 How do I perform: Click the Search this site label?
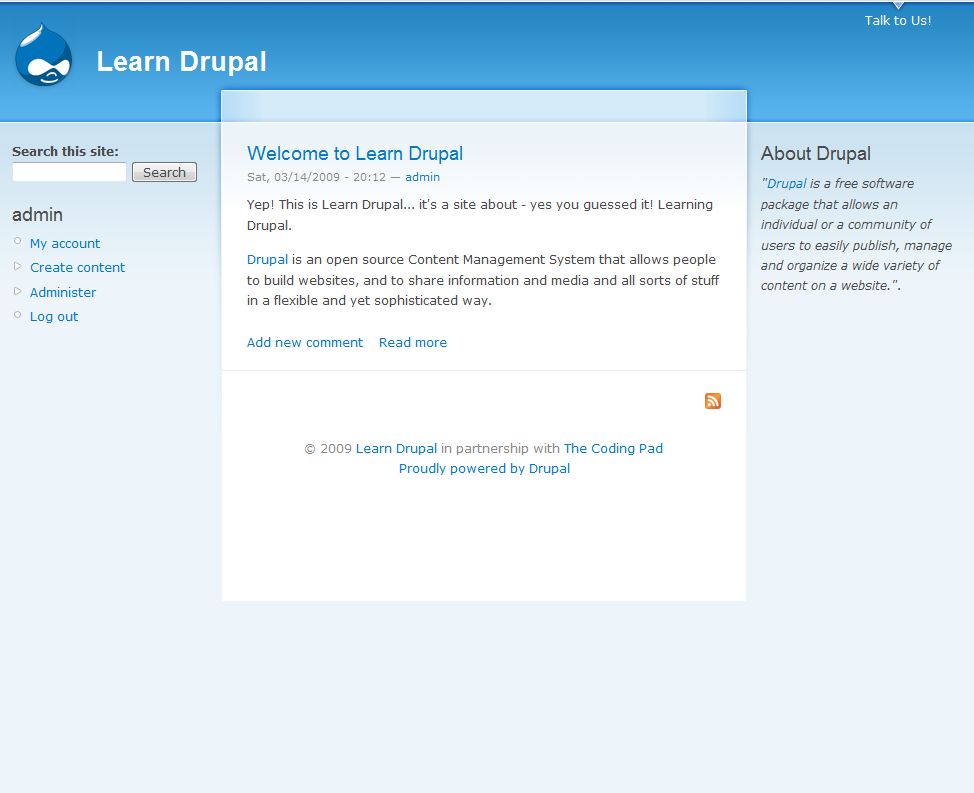pos(65,152)
